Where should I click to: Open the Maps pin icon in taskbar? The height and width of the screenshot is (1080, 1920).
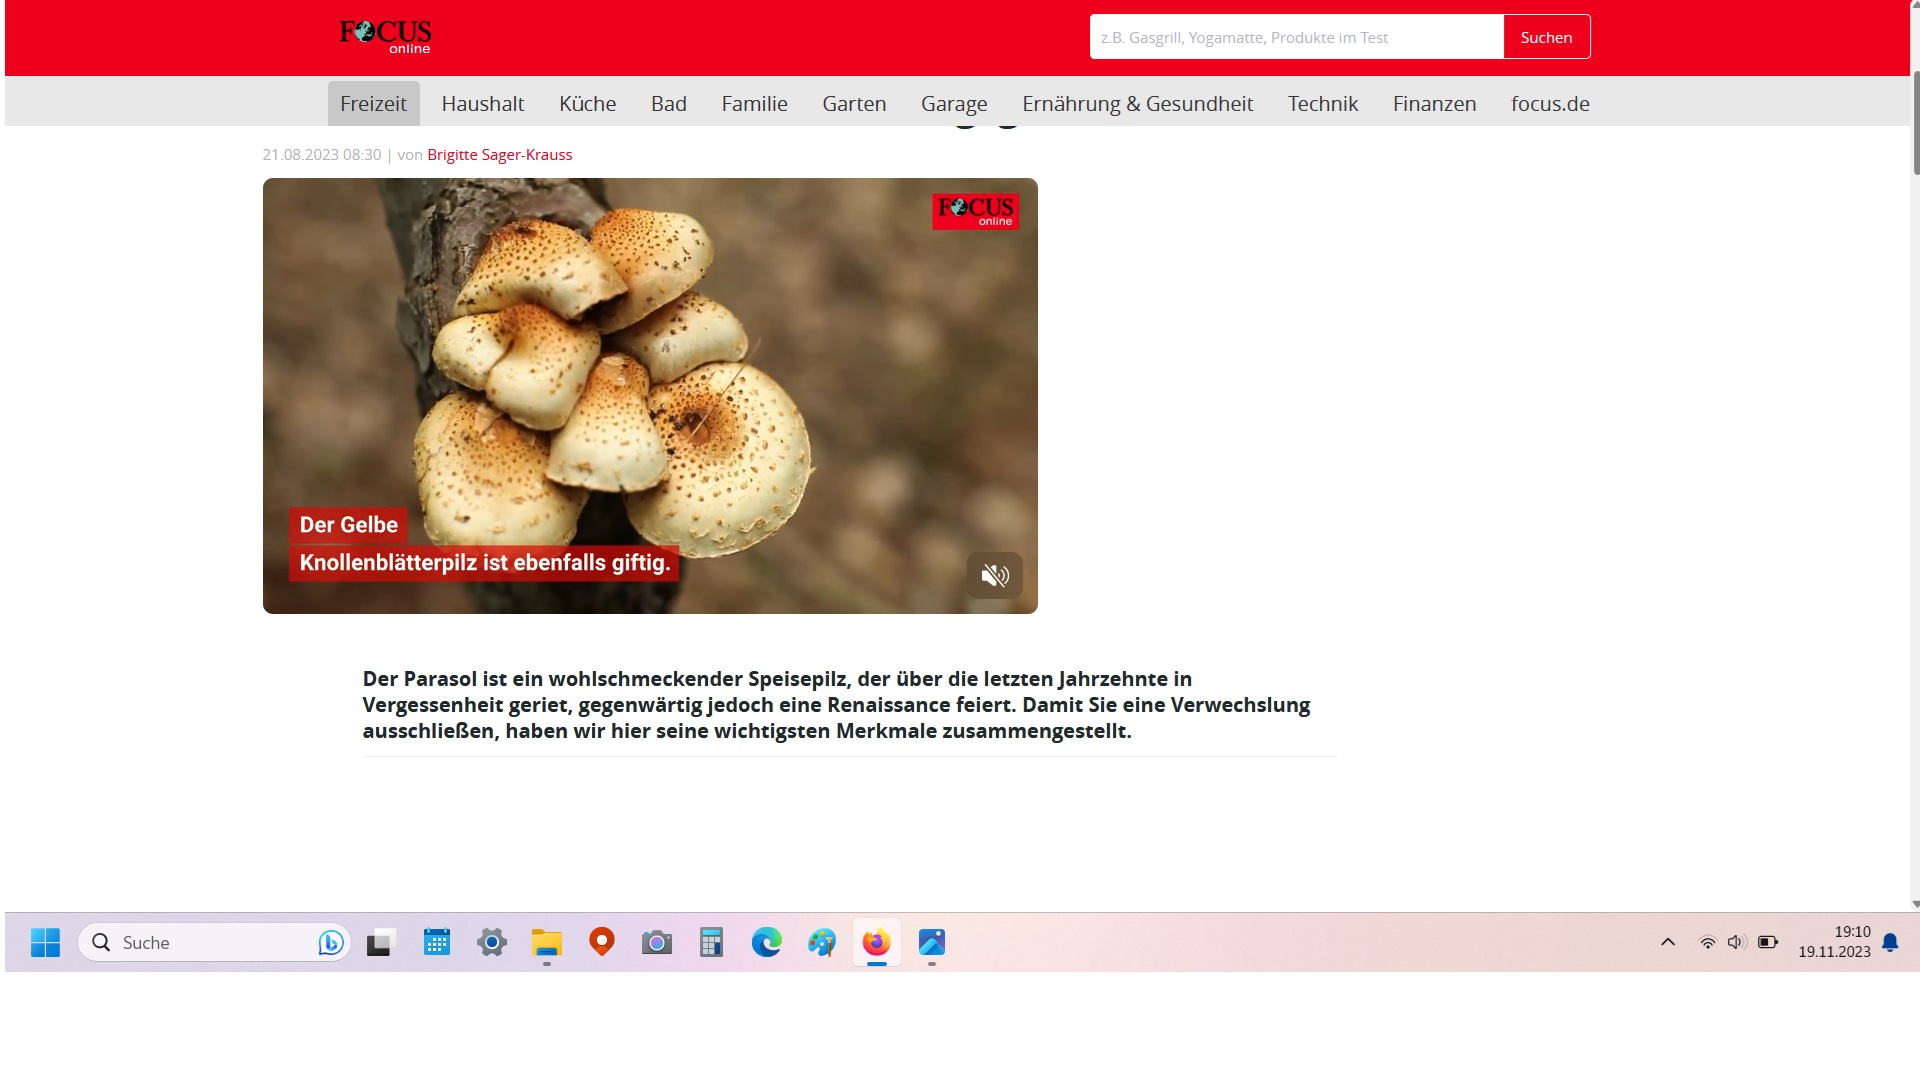point(602,942)
